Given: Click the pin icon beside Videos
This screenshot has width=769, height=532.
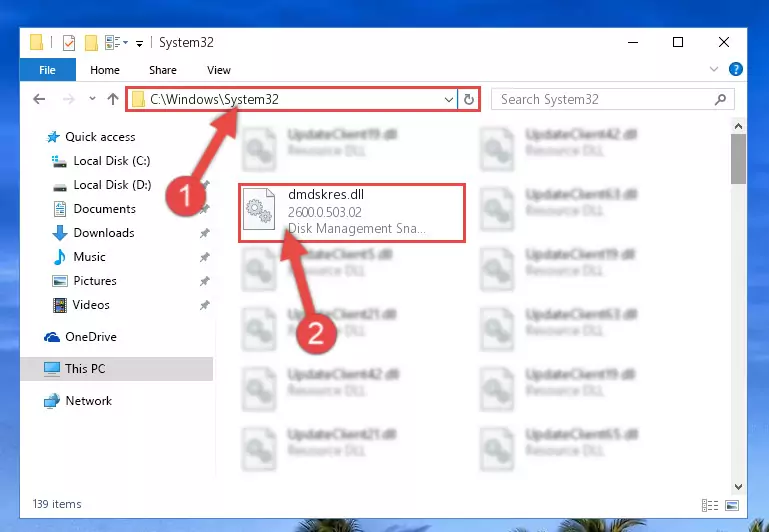Looking at the screenshot, I should [x=205, y=305].
